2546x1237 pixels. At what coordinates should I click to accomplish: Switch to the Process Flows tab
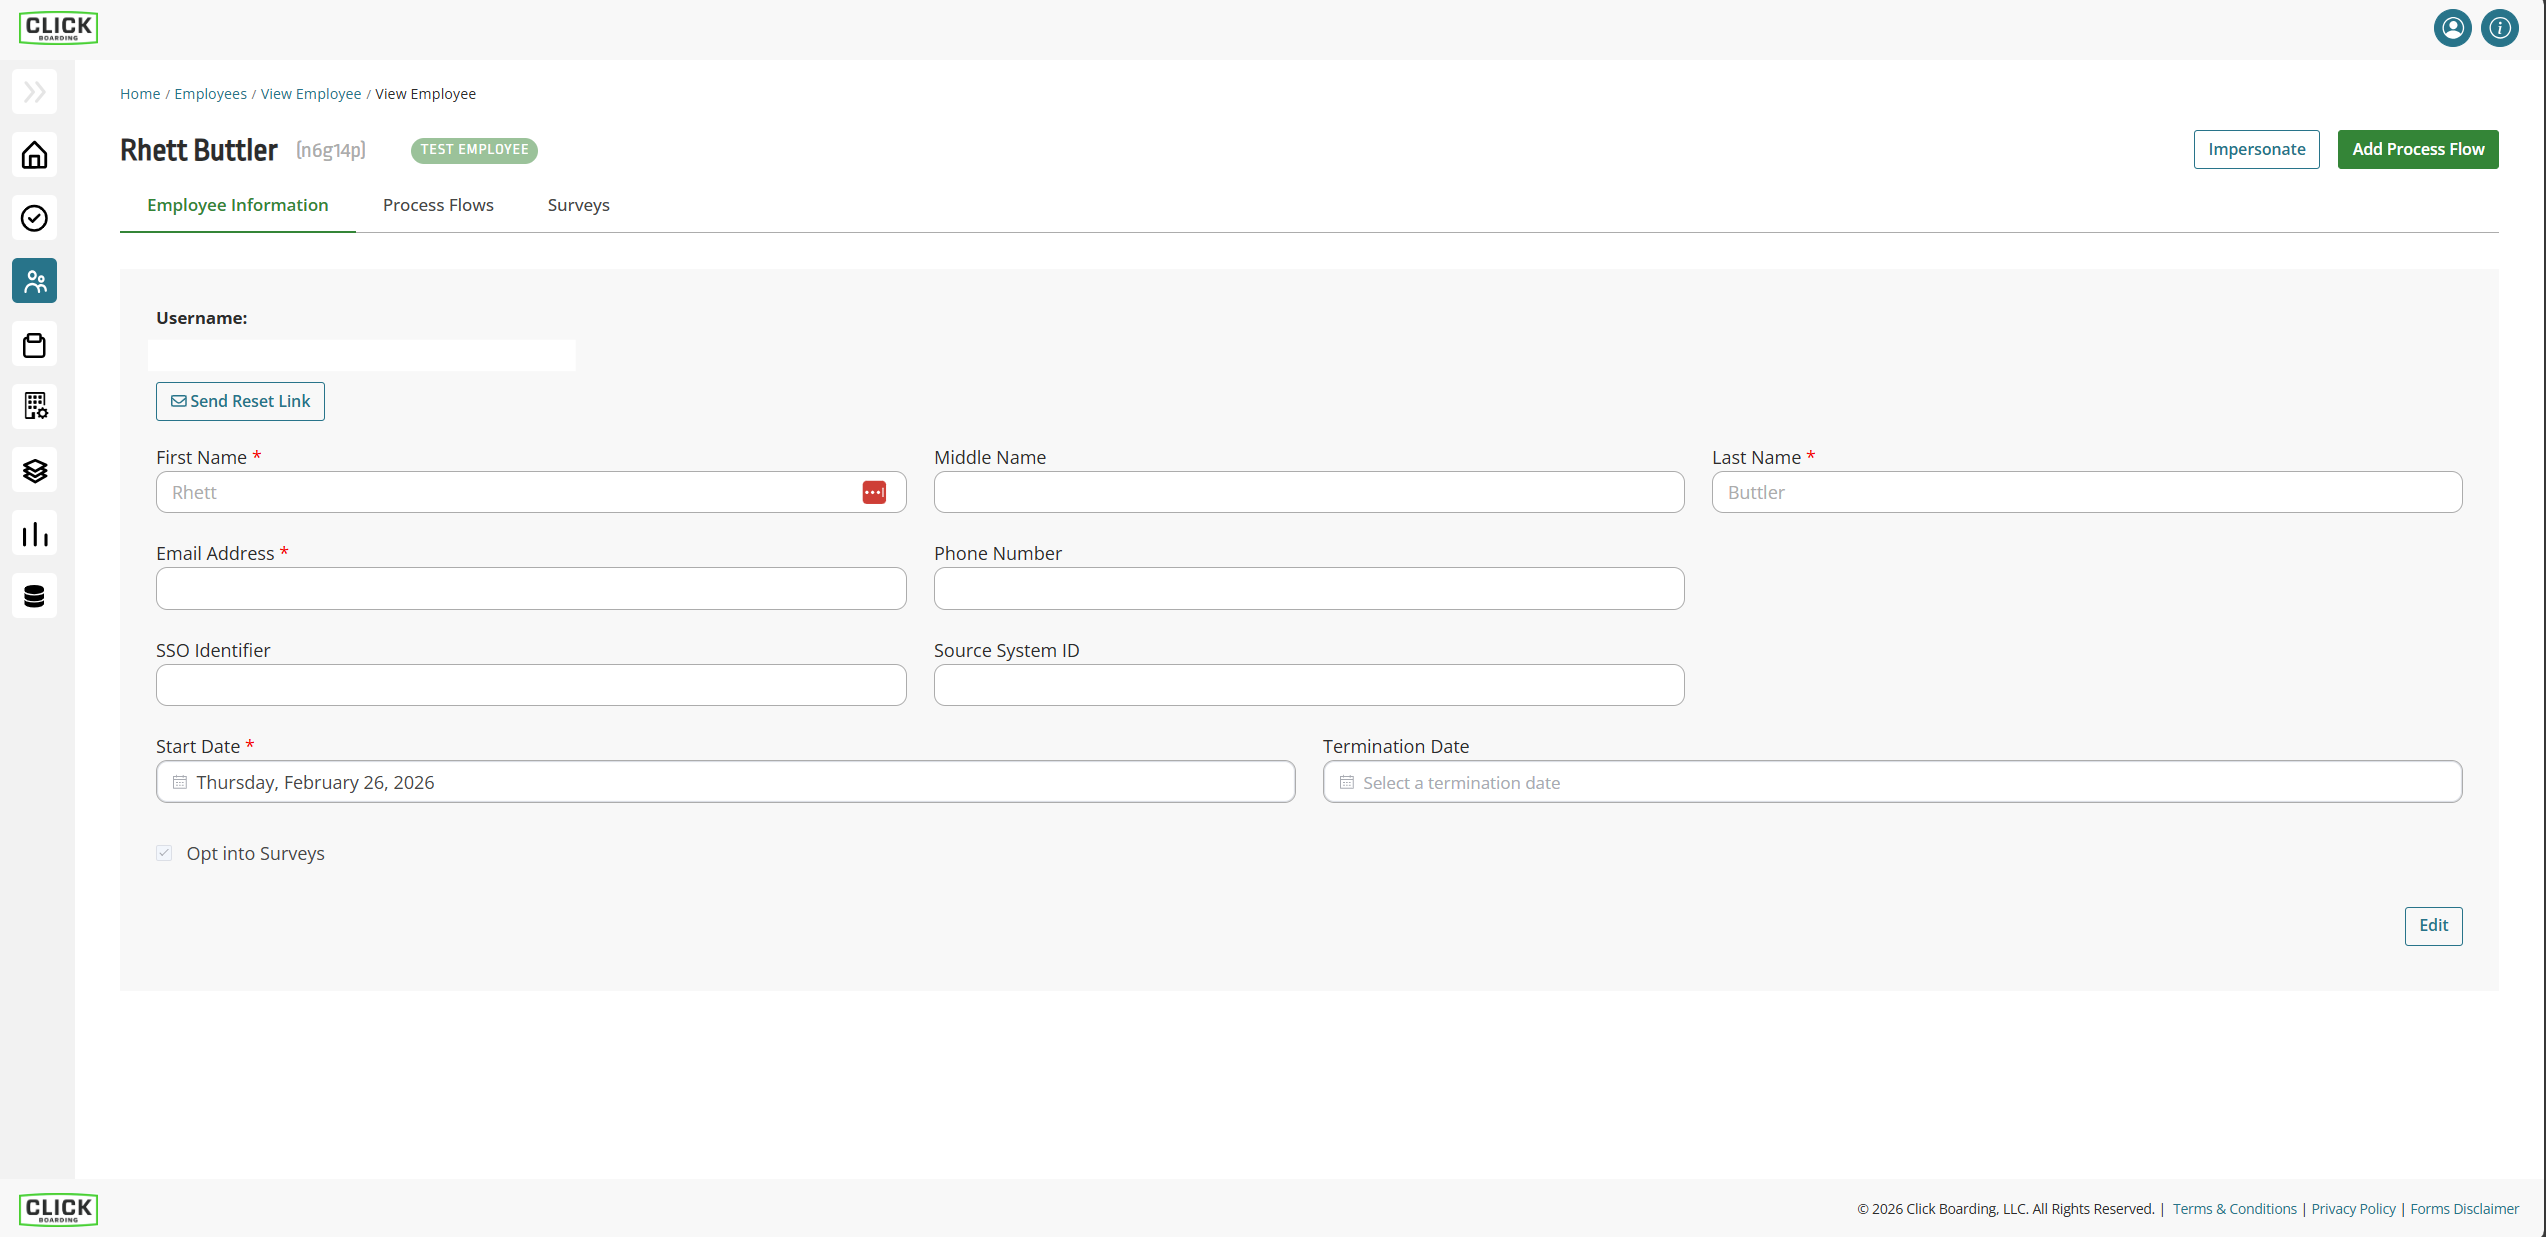click(x=438, y=205)
